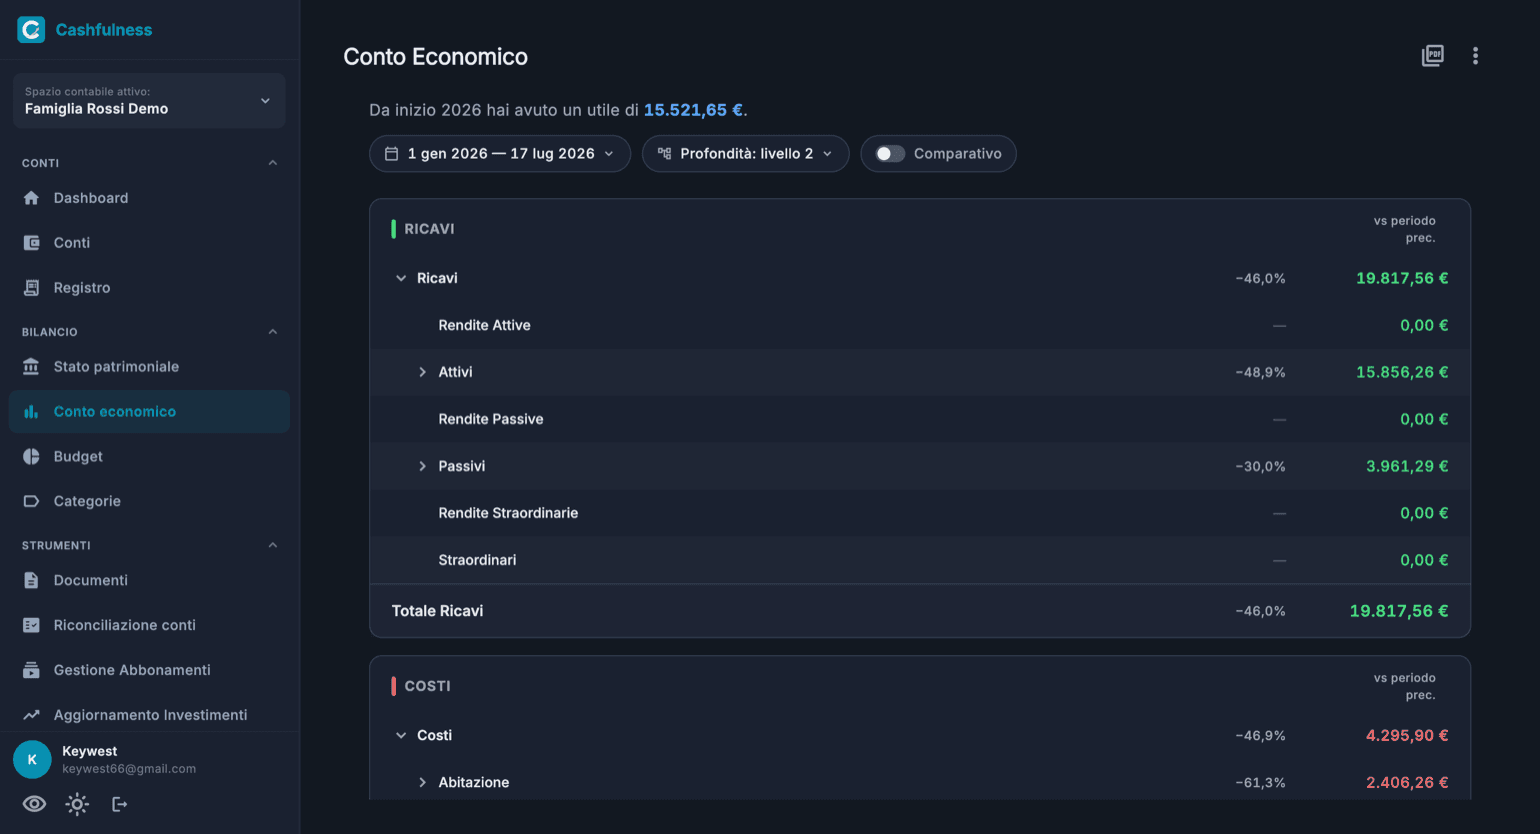Click the profit amount 15.521,65 €
The width and height of the screenshot is (1540, 834).
click(x=693, y=110)
